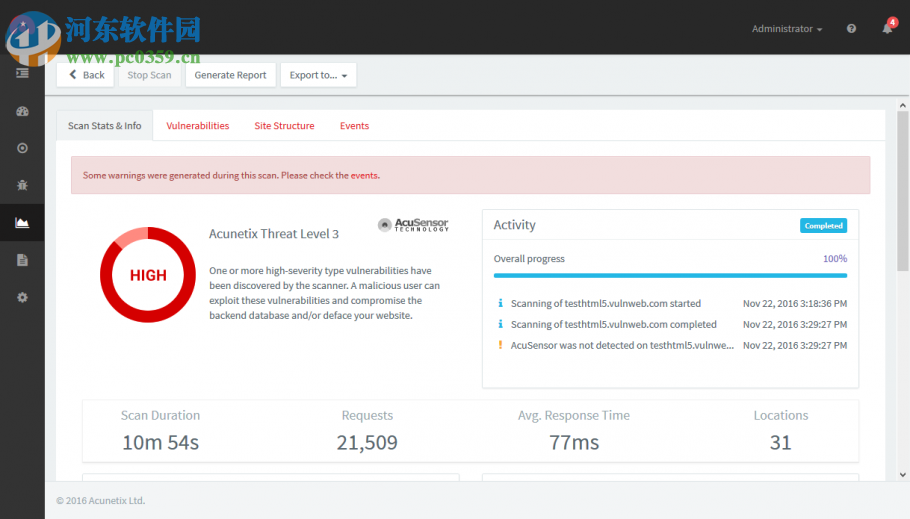The image size is (910, 519).
Task: Expand the Administrator user dropdown
Action: click(787, 29)
